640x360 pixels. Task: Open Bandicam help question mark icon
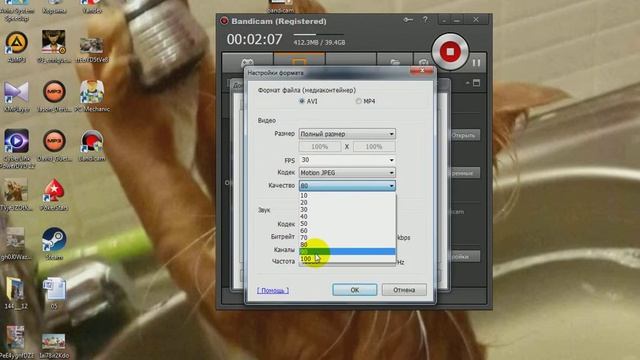[425, 20]
